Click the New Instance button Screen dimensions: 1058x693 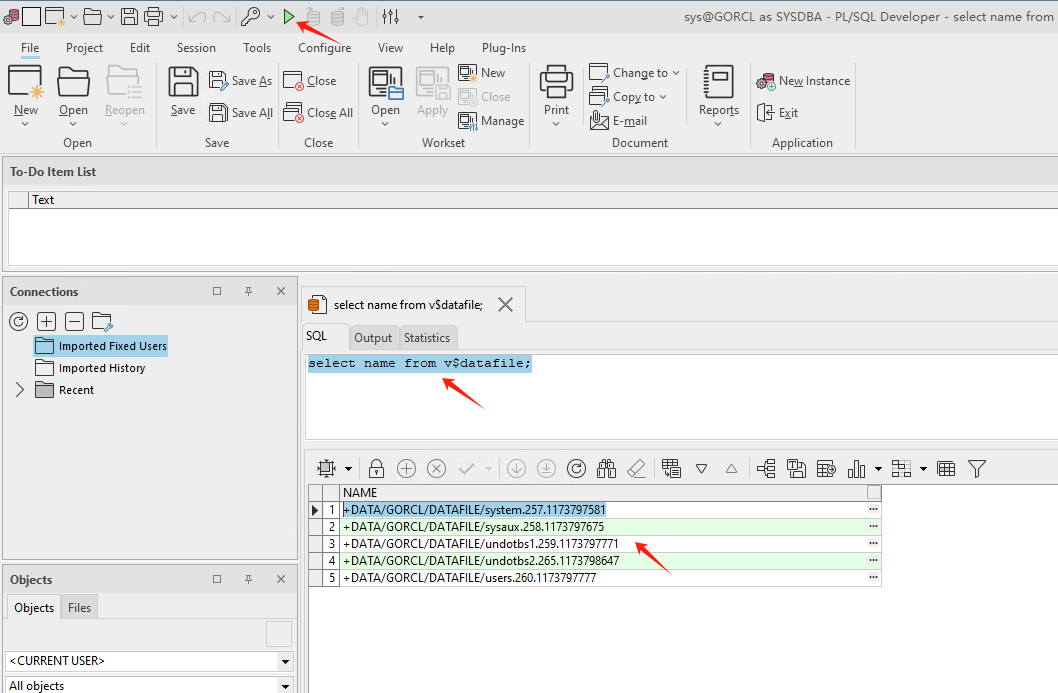pyautogui.click(x=803, y=80)
